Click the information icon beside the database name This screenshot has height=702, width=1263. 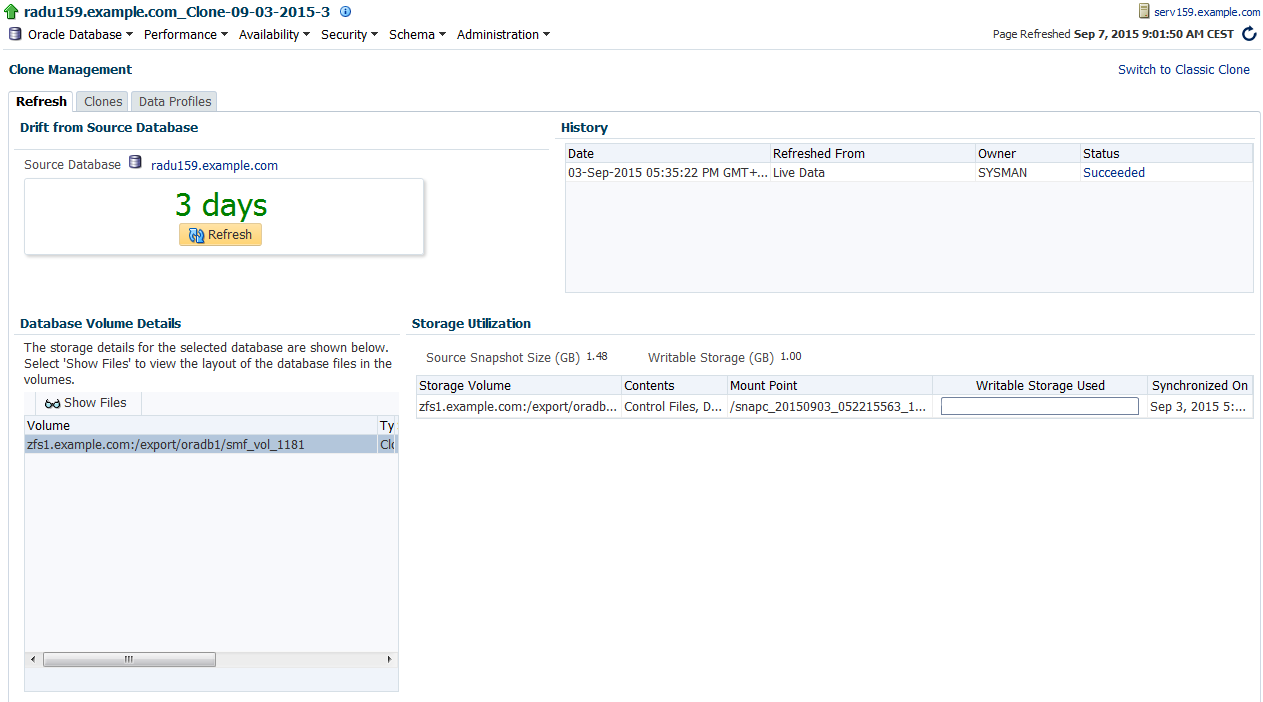coord(345,12)
